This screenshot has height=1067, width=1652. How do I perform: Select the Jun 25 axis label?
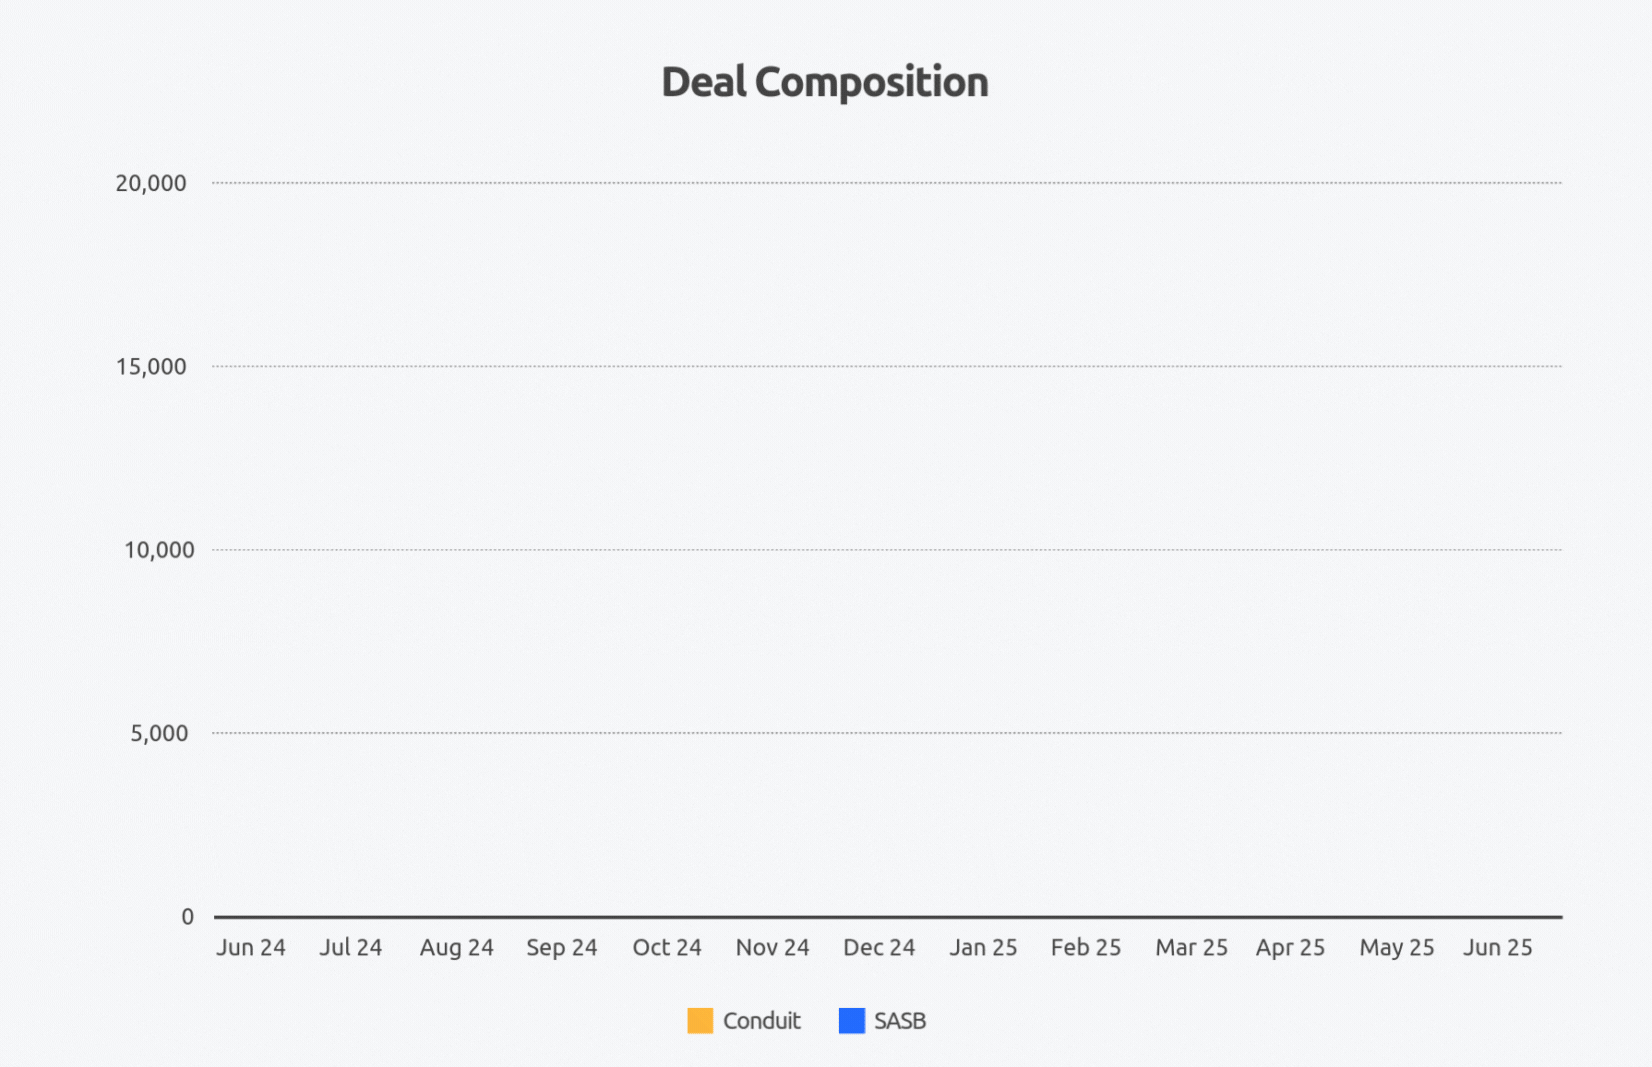pos(1497,947)
